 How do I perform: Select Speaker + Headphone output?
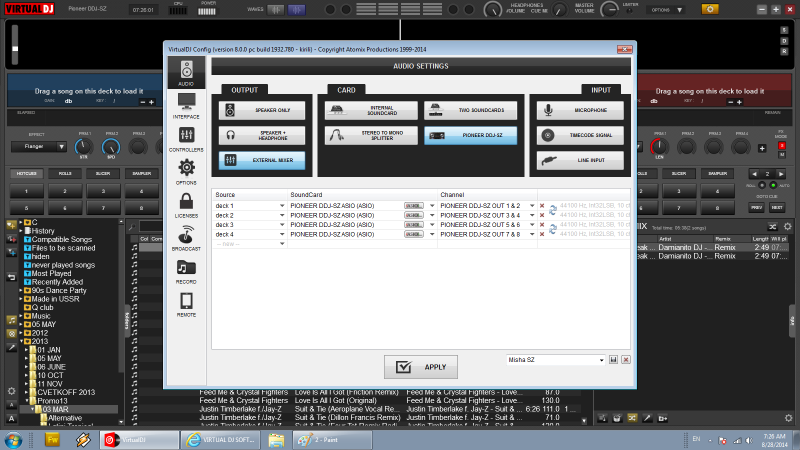click(x=263, y=135)
